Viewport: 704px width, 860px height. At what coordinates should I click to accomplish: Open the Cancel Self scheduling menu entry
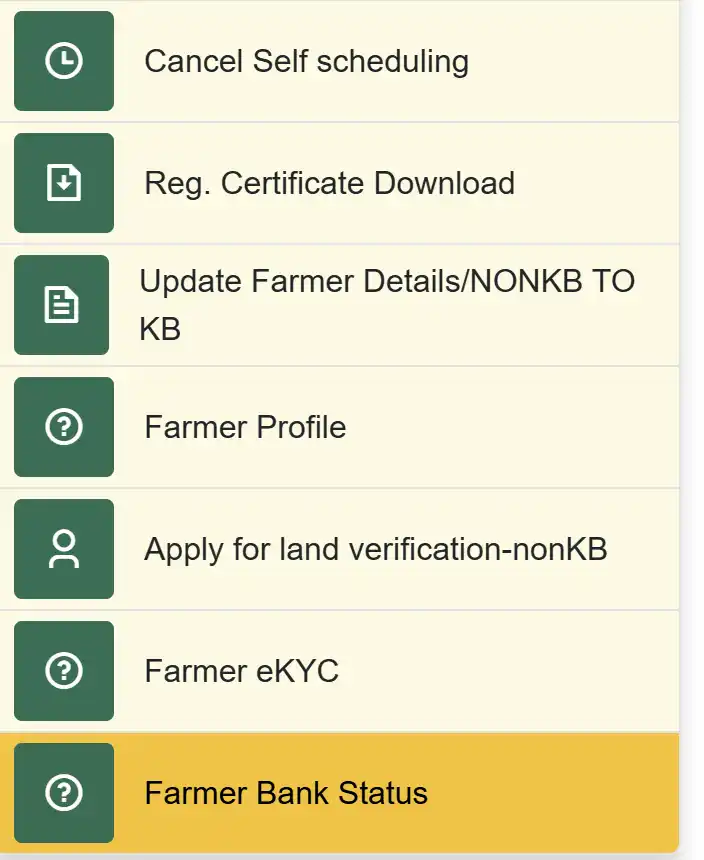(339, 61)
